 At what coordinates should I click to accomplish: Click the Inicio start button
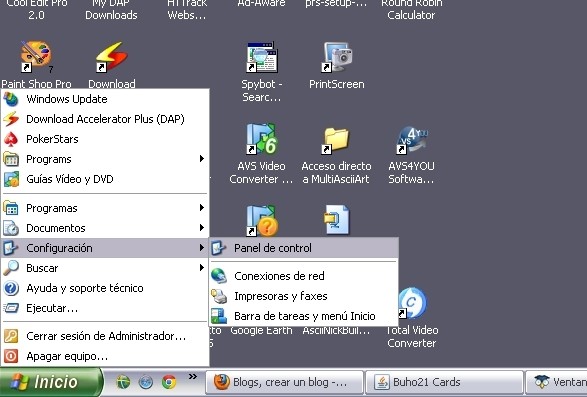click(51, 382)
